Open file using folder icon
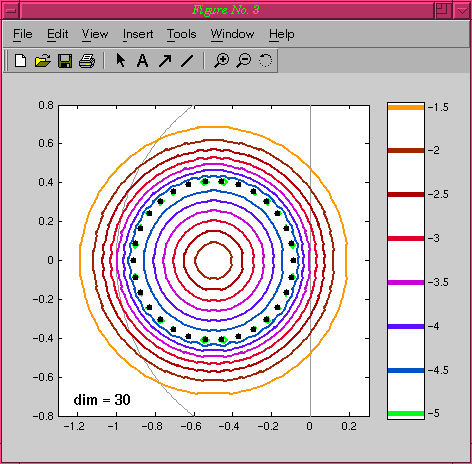 coord(43,61)
